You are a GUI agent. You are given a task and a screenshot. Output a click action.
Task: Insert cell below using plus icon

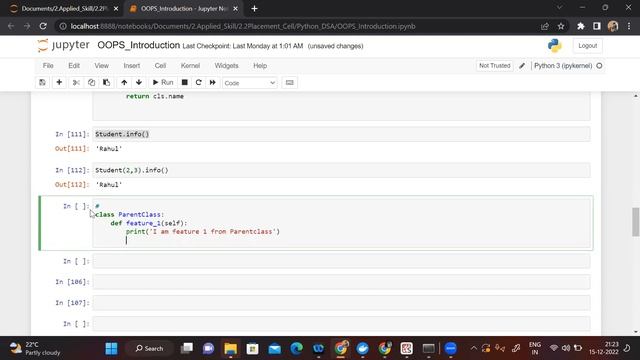(59, 82)
